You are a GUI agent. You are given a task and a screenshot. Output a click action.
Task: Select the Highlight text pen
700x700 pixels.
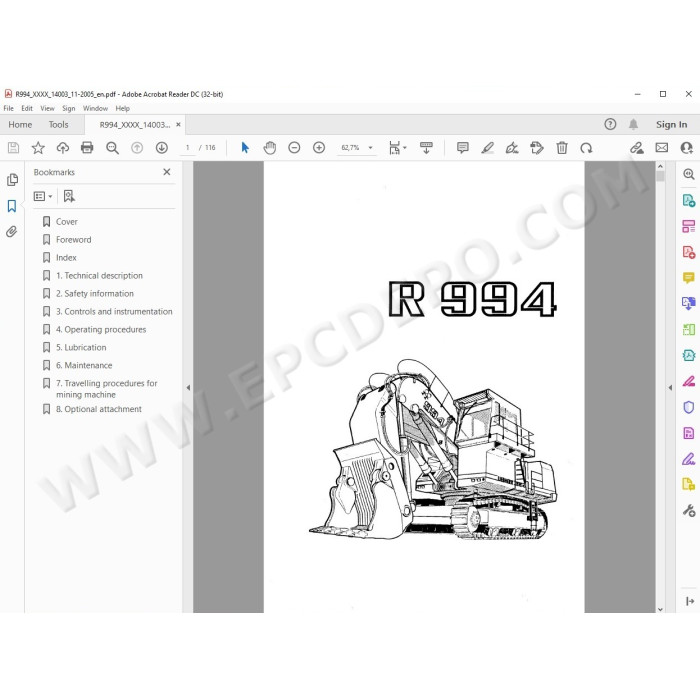point(488,148)
